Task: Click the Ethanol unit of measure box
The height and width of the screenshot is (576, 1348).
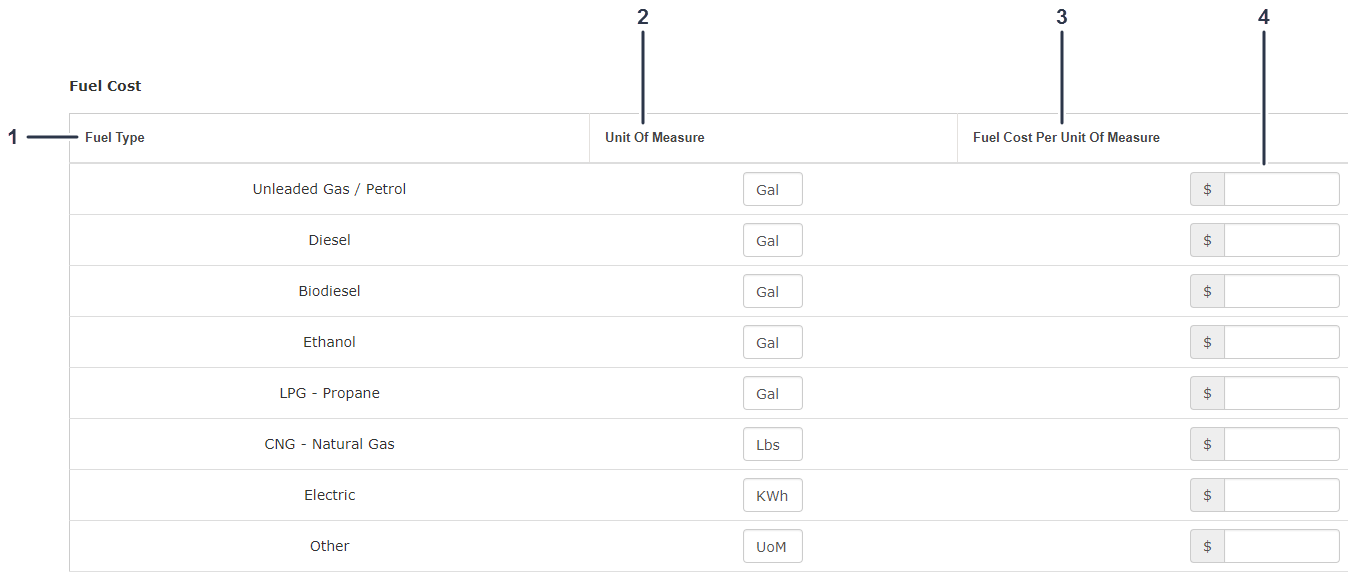Action: tap(772, 342)
